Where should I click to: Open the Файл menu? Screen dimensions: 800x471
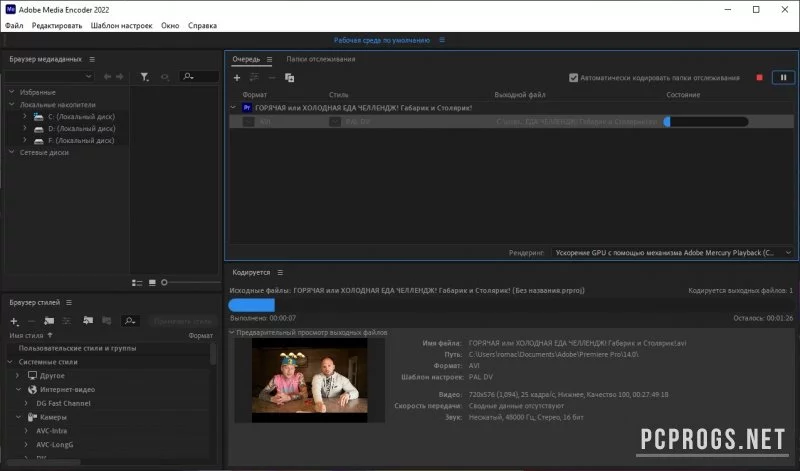pyautogui.click(x=14, y=26)
